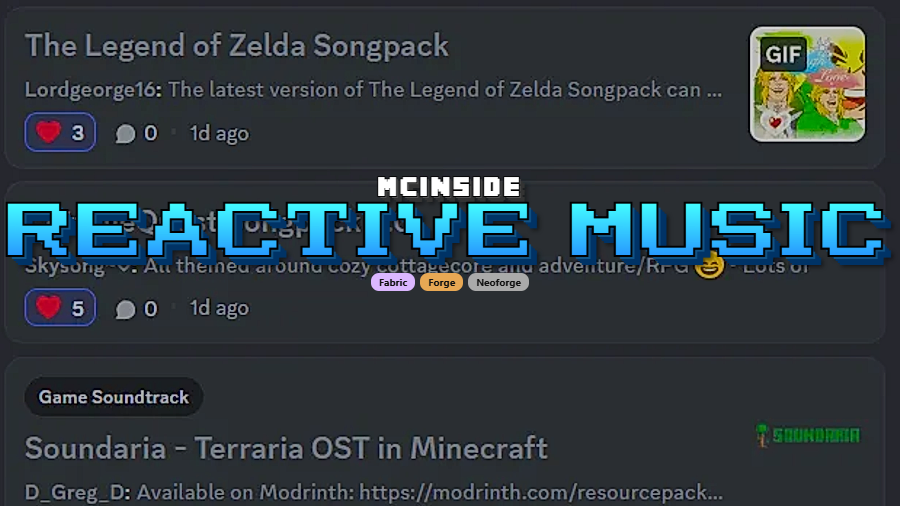900x506 pixels.
Task: Click the Reactive Music title banner
Action: 449,231
